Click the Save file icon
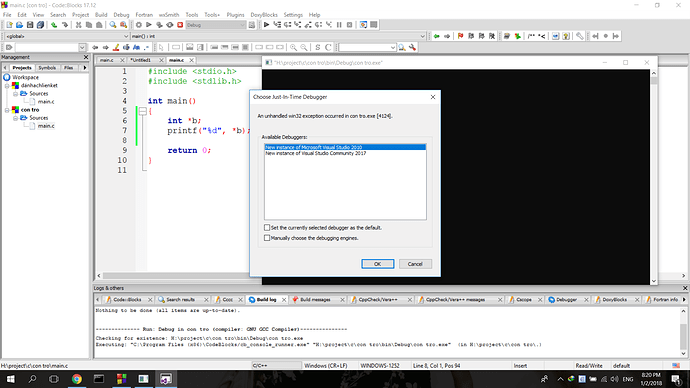Screen dimensions: 690x388 (30, 25)
